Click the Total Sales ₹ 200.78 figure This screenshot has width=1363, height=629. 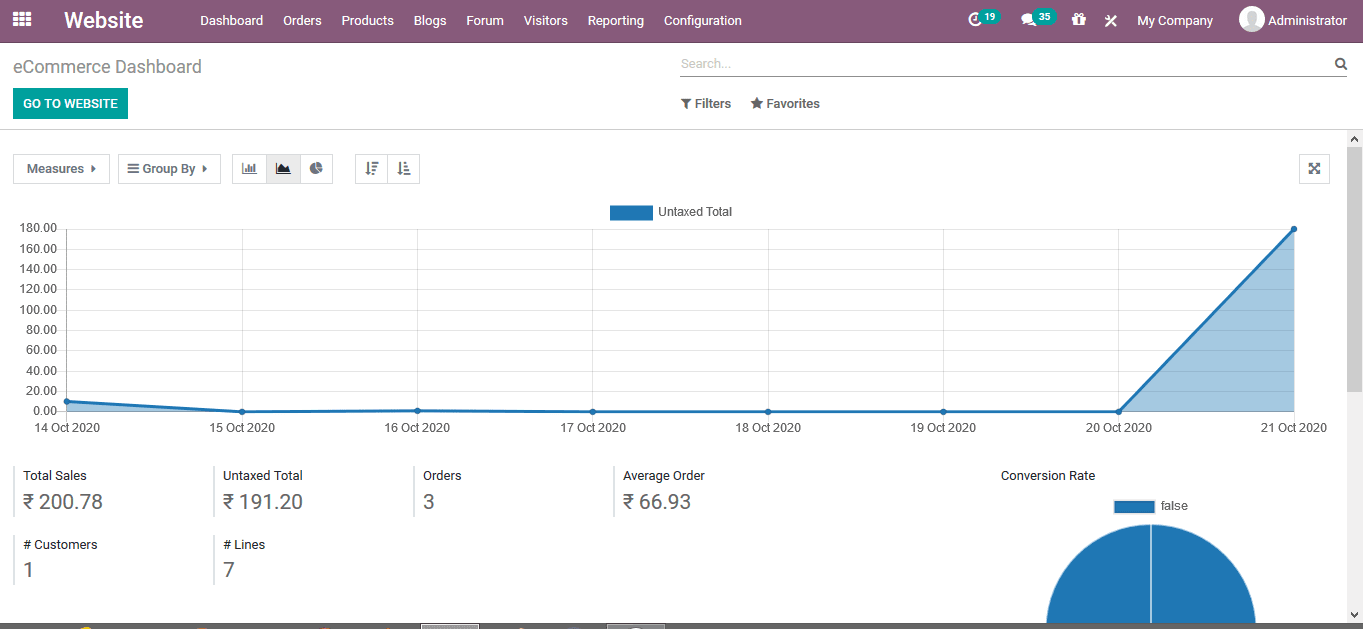(63, 502)
